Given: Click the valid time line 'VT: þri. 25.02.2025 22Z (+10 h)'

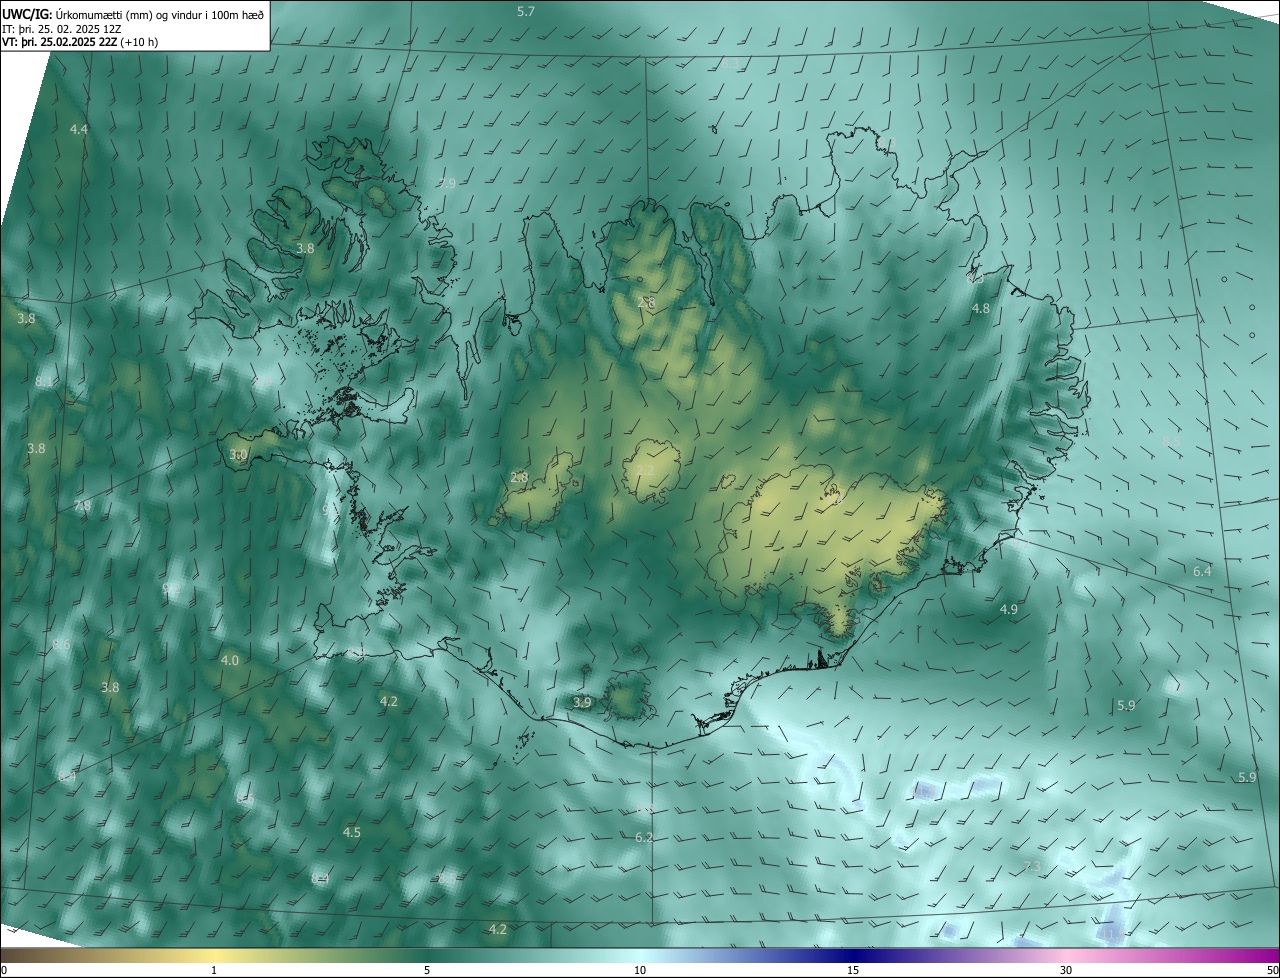Looking at the screenshot, I should click(x=80, y=42).
